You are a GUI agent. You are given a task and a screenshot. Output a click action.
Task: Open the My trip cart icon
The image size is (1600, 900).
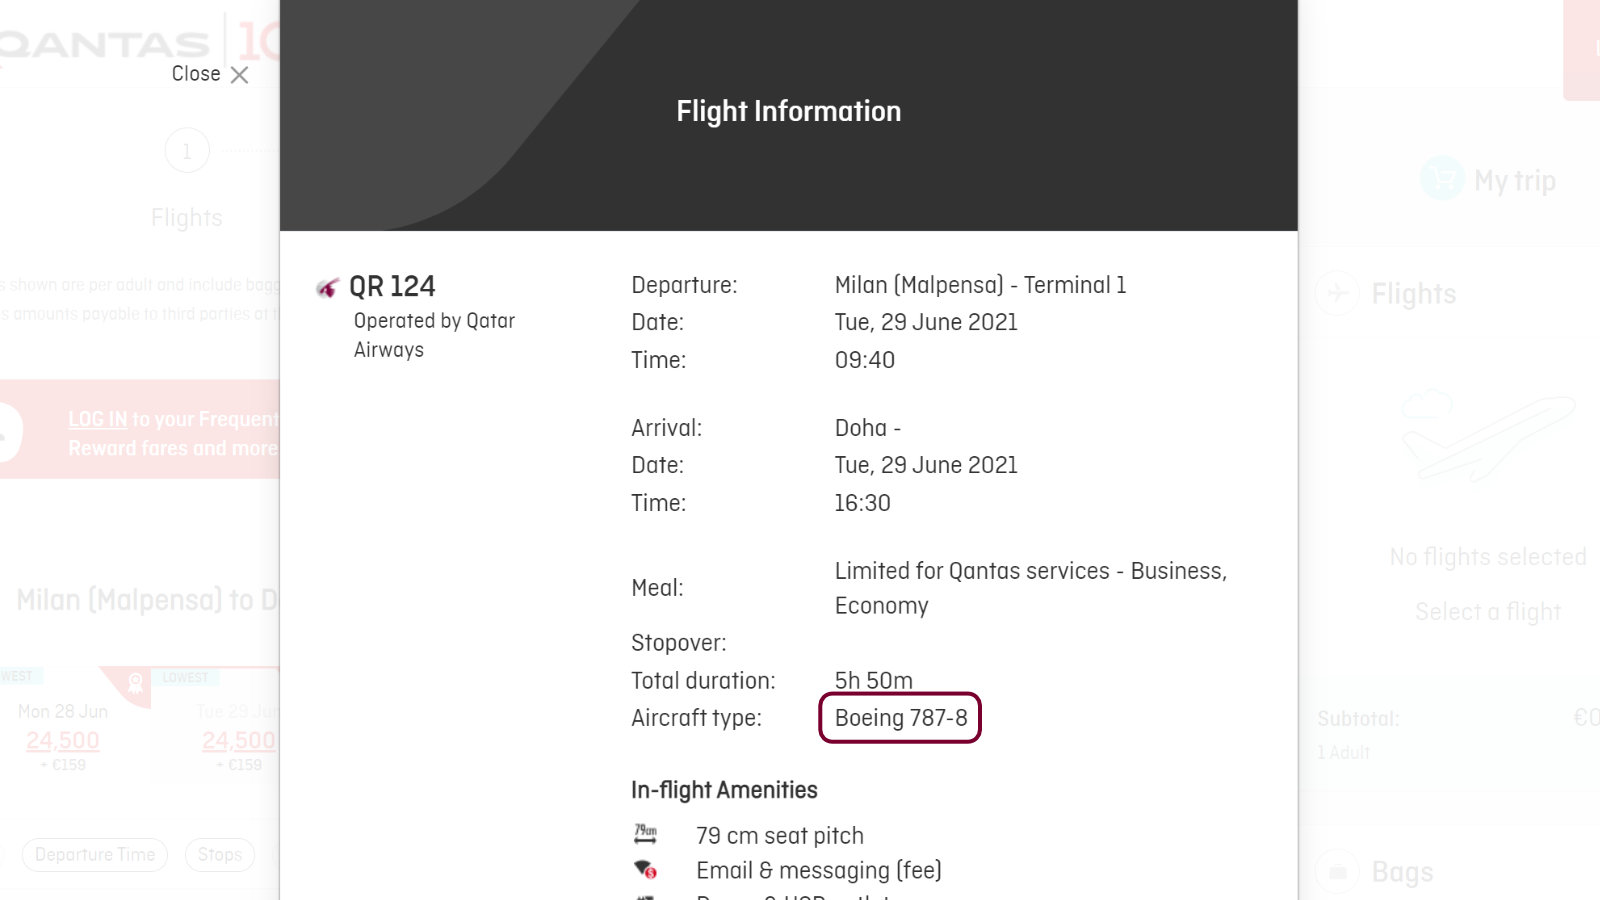(1442, 179)
